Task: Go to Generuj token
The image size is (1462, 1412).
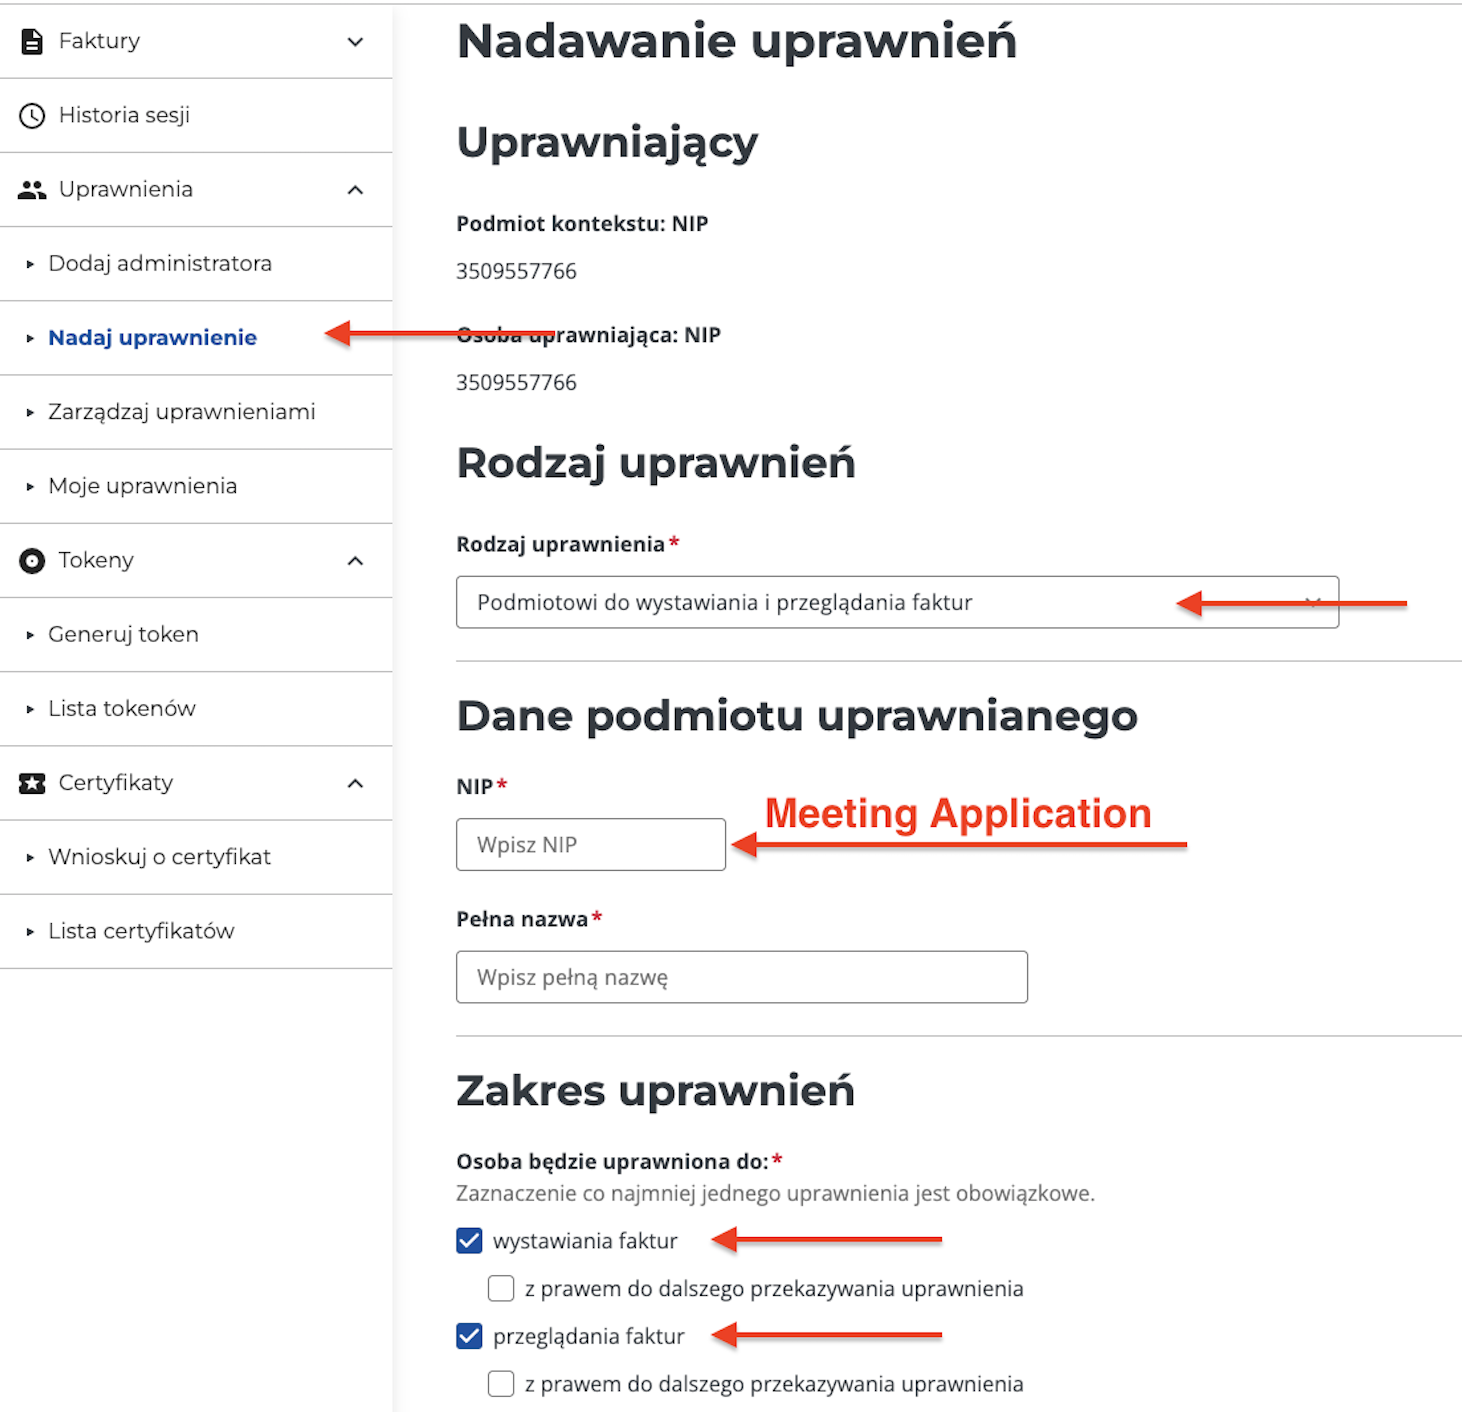Action: coord(123,635)
